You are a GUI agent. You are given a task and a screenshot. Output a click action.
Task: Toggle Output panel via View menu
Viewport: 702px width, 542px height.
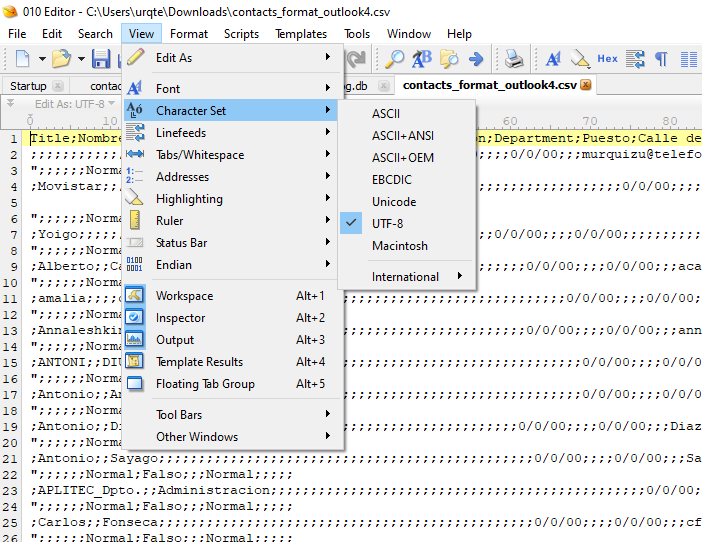click(175, 340)
